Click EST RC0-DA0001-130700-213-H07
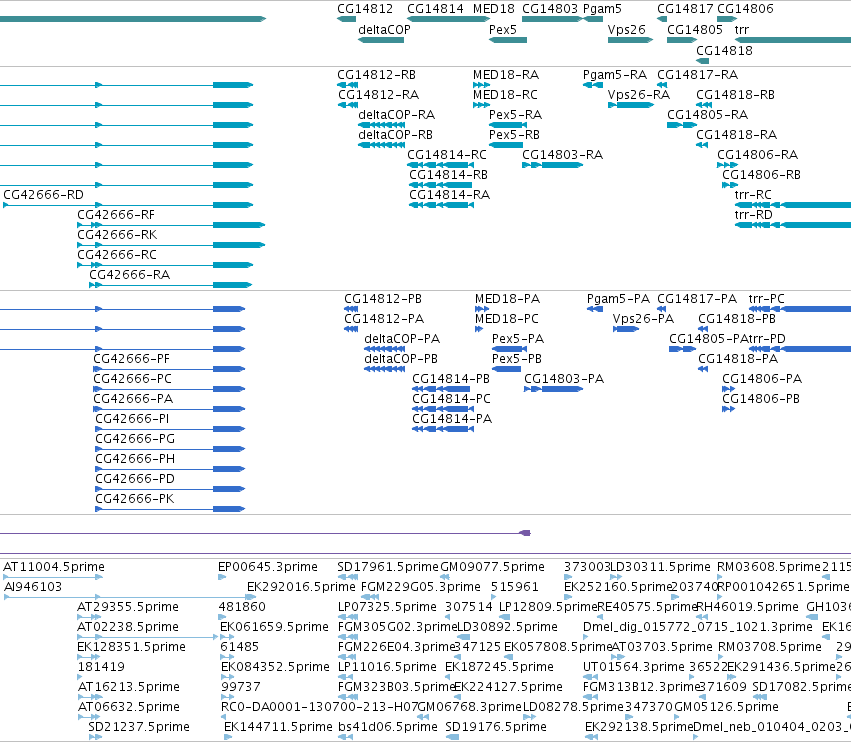Image resolution: width=851 pixels, height=742 pixels. point(319,707)
